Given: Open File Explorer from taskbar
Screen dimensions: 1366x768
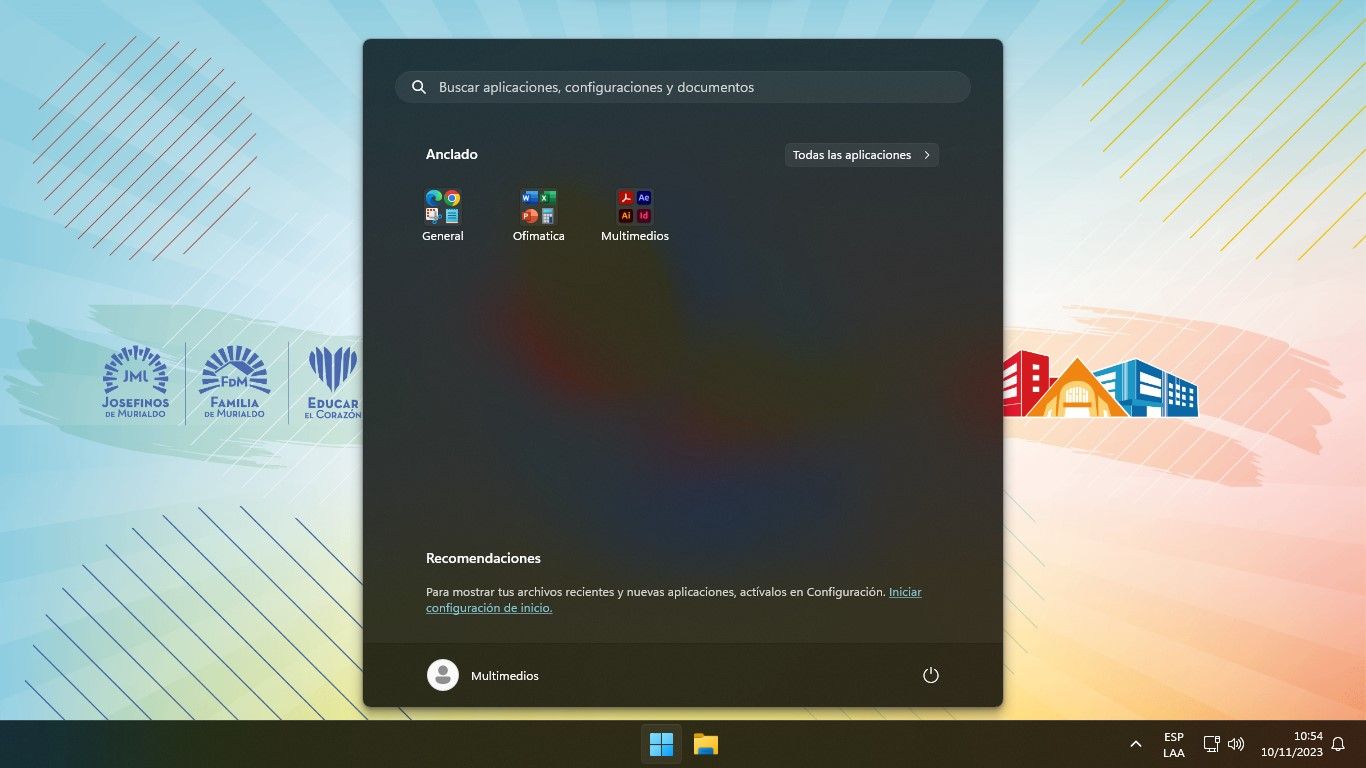Looking at the screenshot, I should 706,744.
